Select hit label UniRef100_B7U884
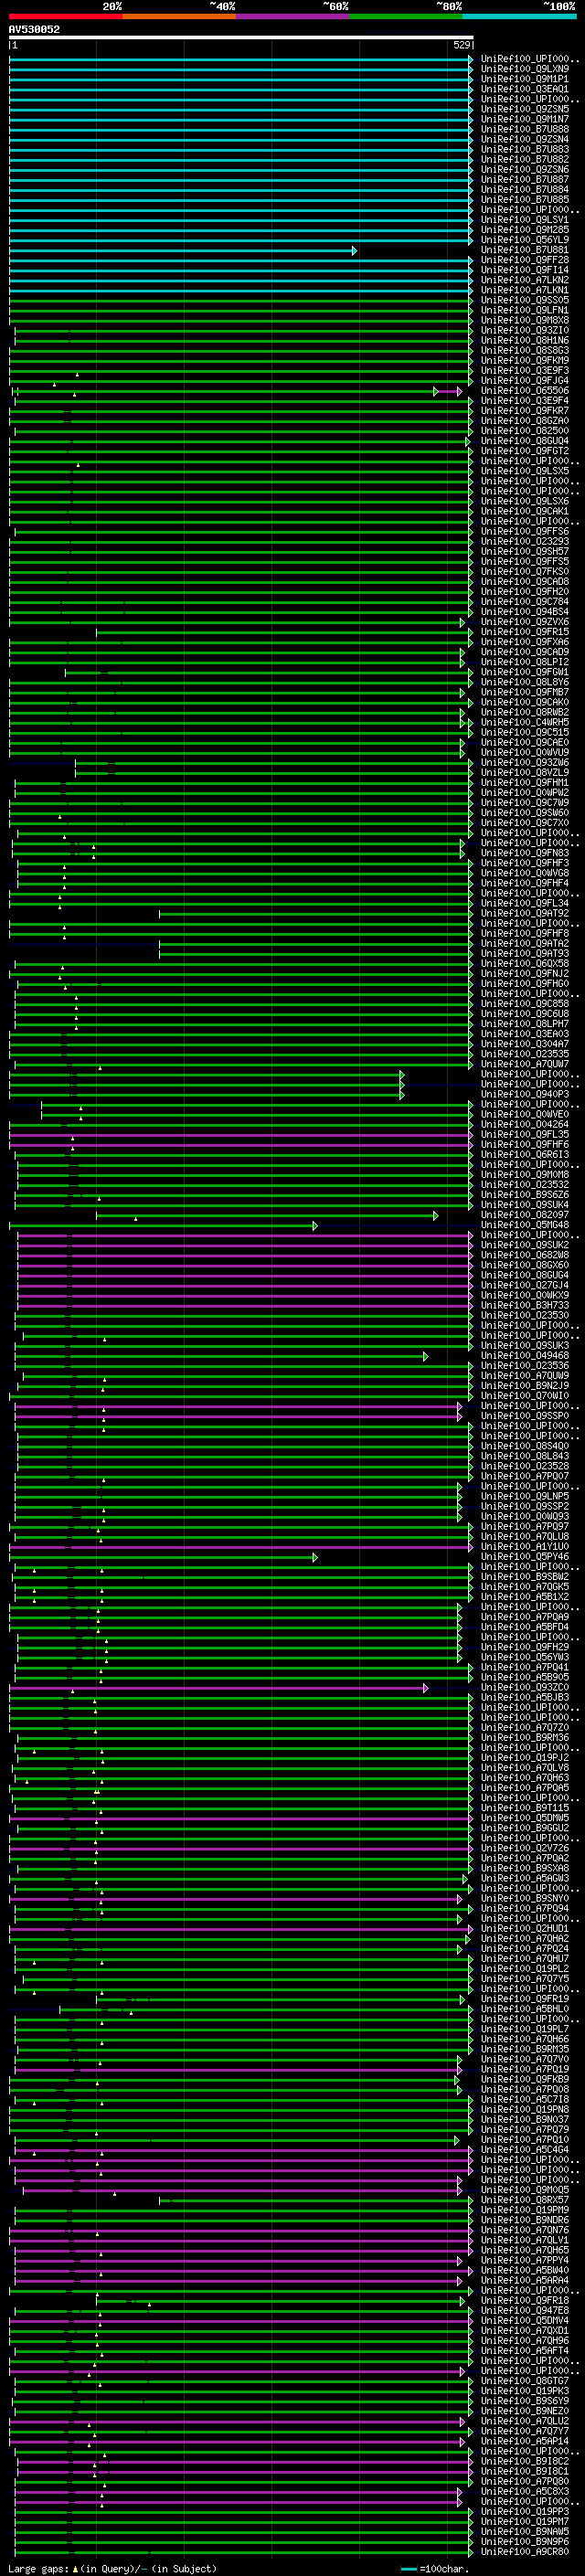 [x=525, y=190]
